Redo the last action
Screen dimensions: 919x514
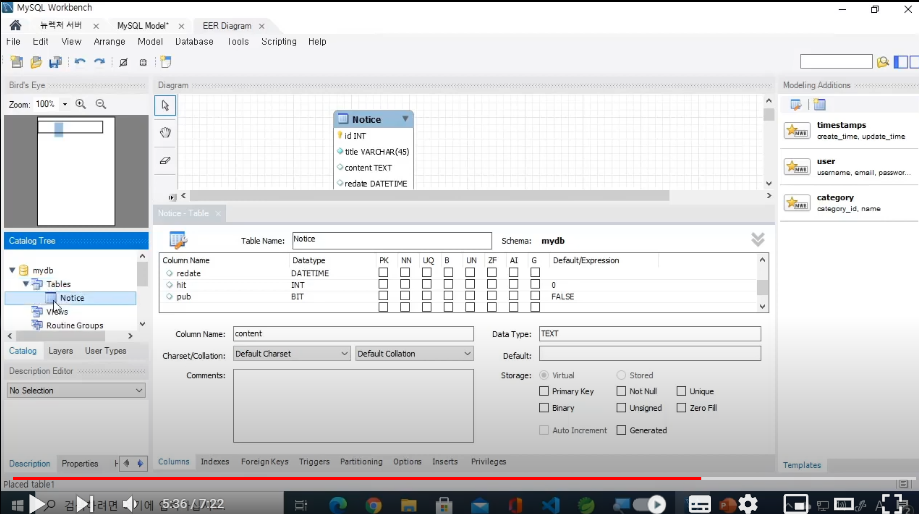tap(100, 62)
